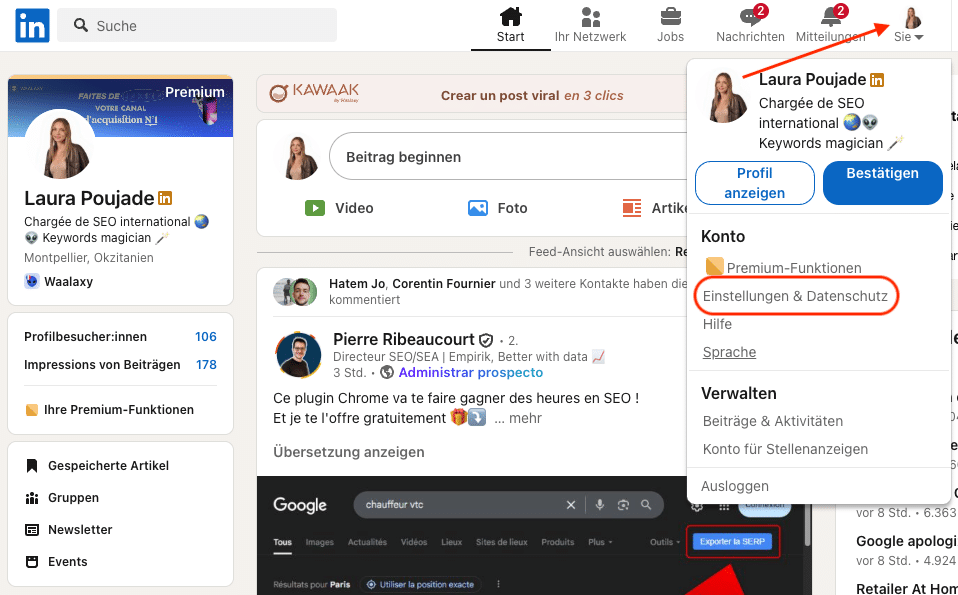Open Einstellungen & Datenschutz

(795, 296)
